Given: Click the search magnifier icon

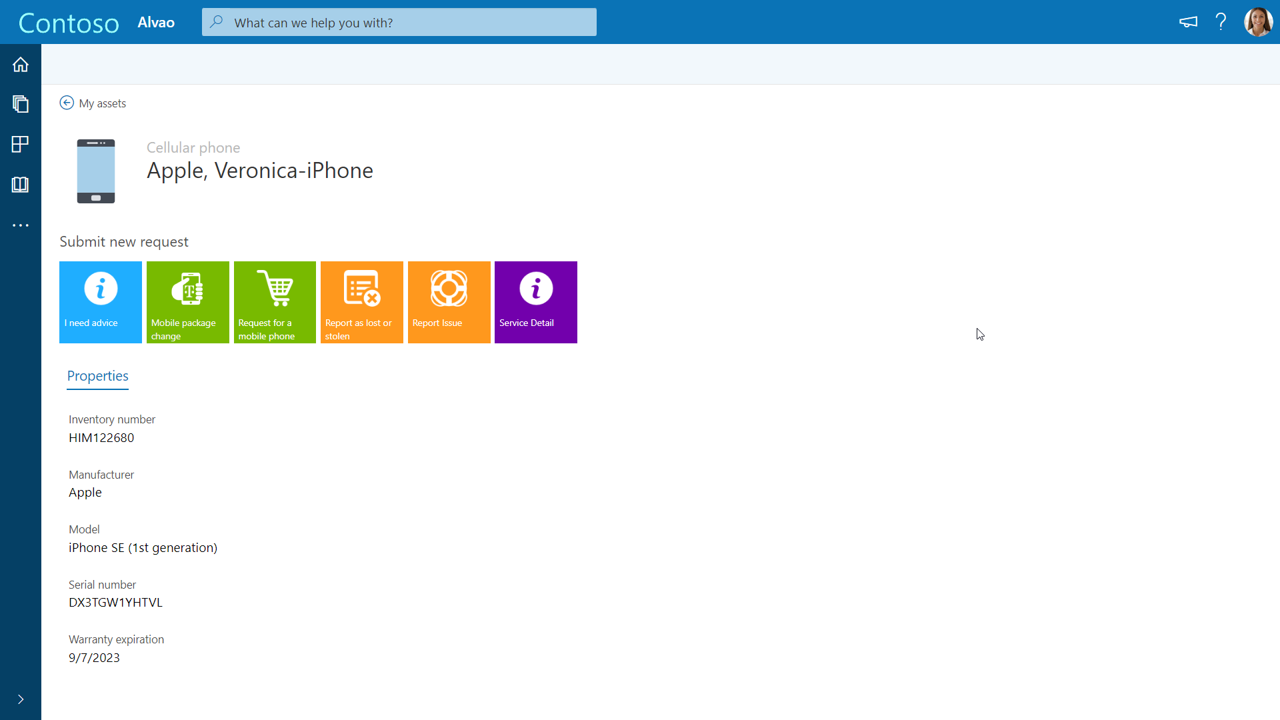Looking at the screenshot, I should click(217, 22).
